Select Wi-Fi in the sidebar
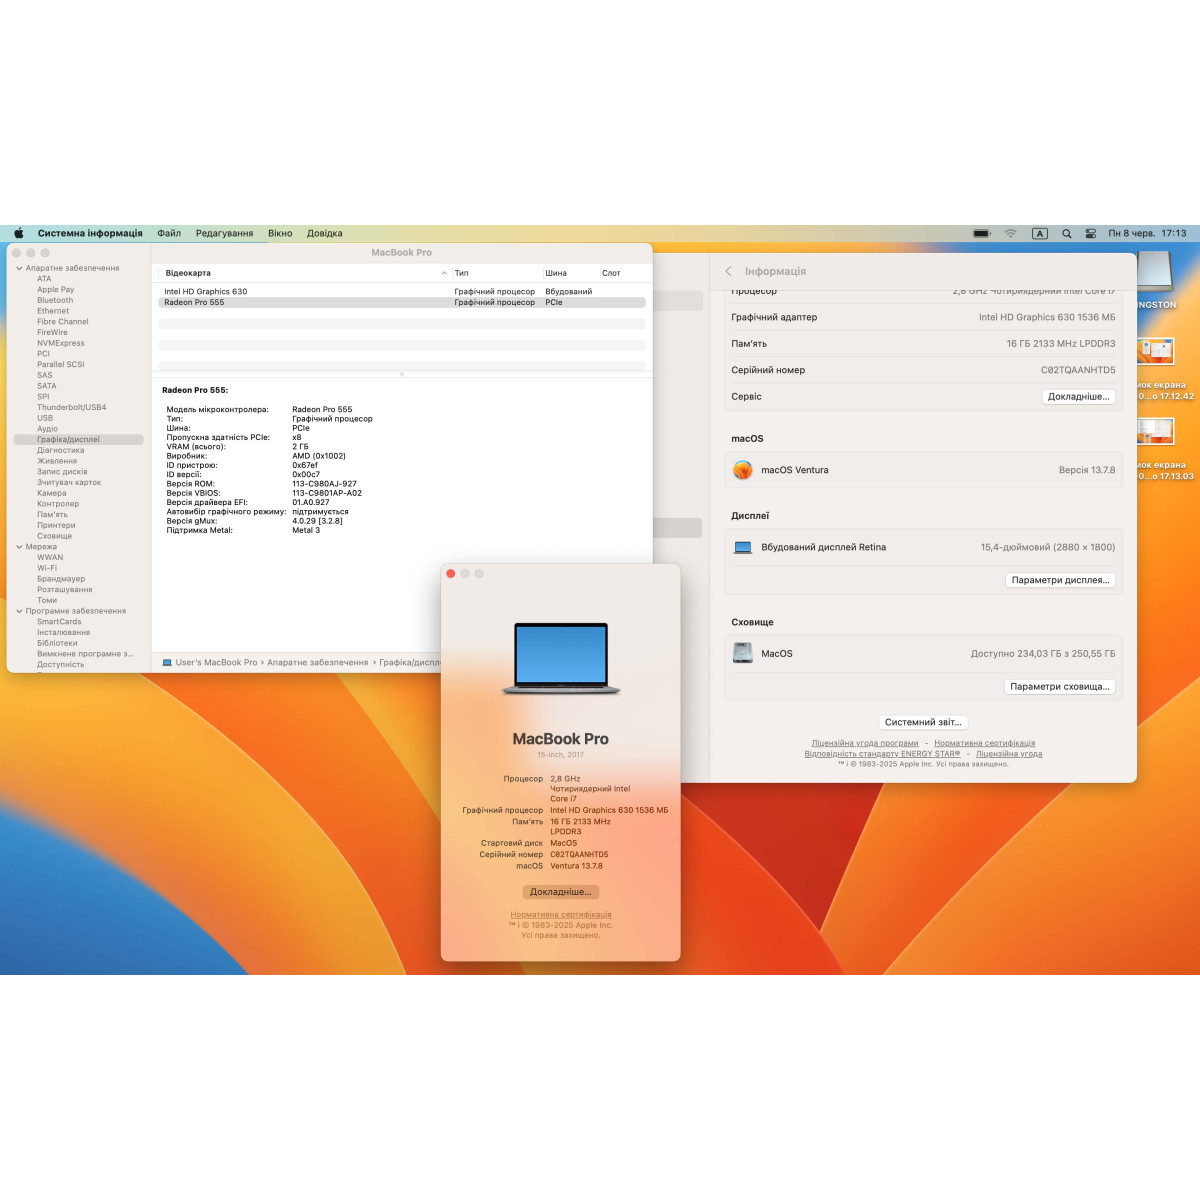This screenshot has width=1200, height=1200. (47, 568)
